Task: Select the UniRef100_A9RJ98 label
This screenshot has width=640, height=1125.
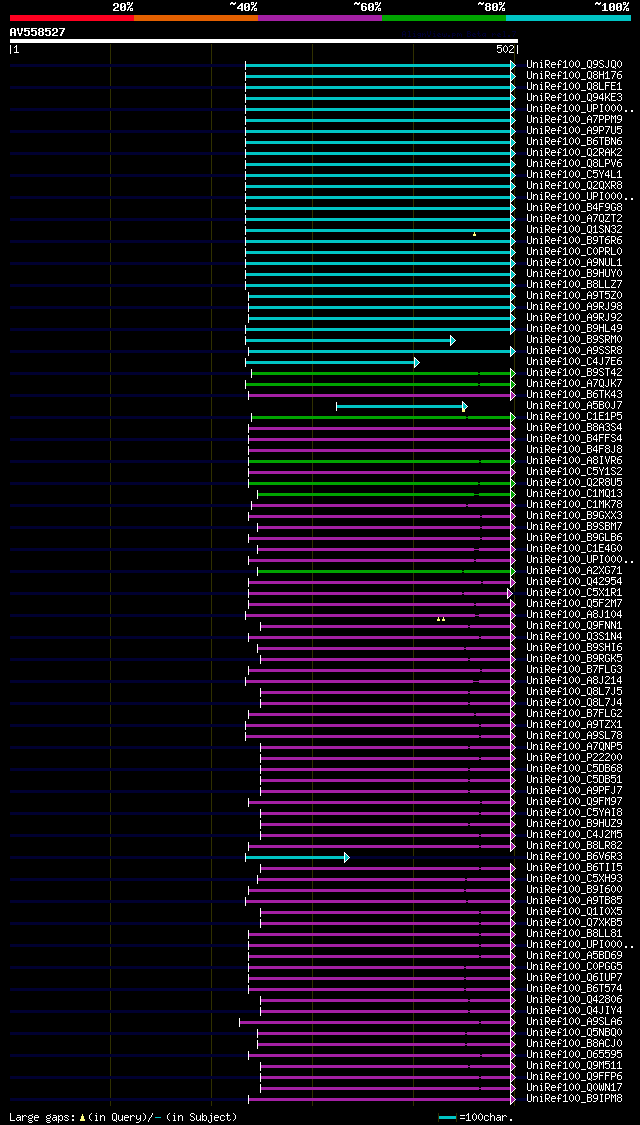Action: click(574, 307)
